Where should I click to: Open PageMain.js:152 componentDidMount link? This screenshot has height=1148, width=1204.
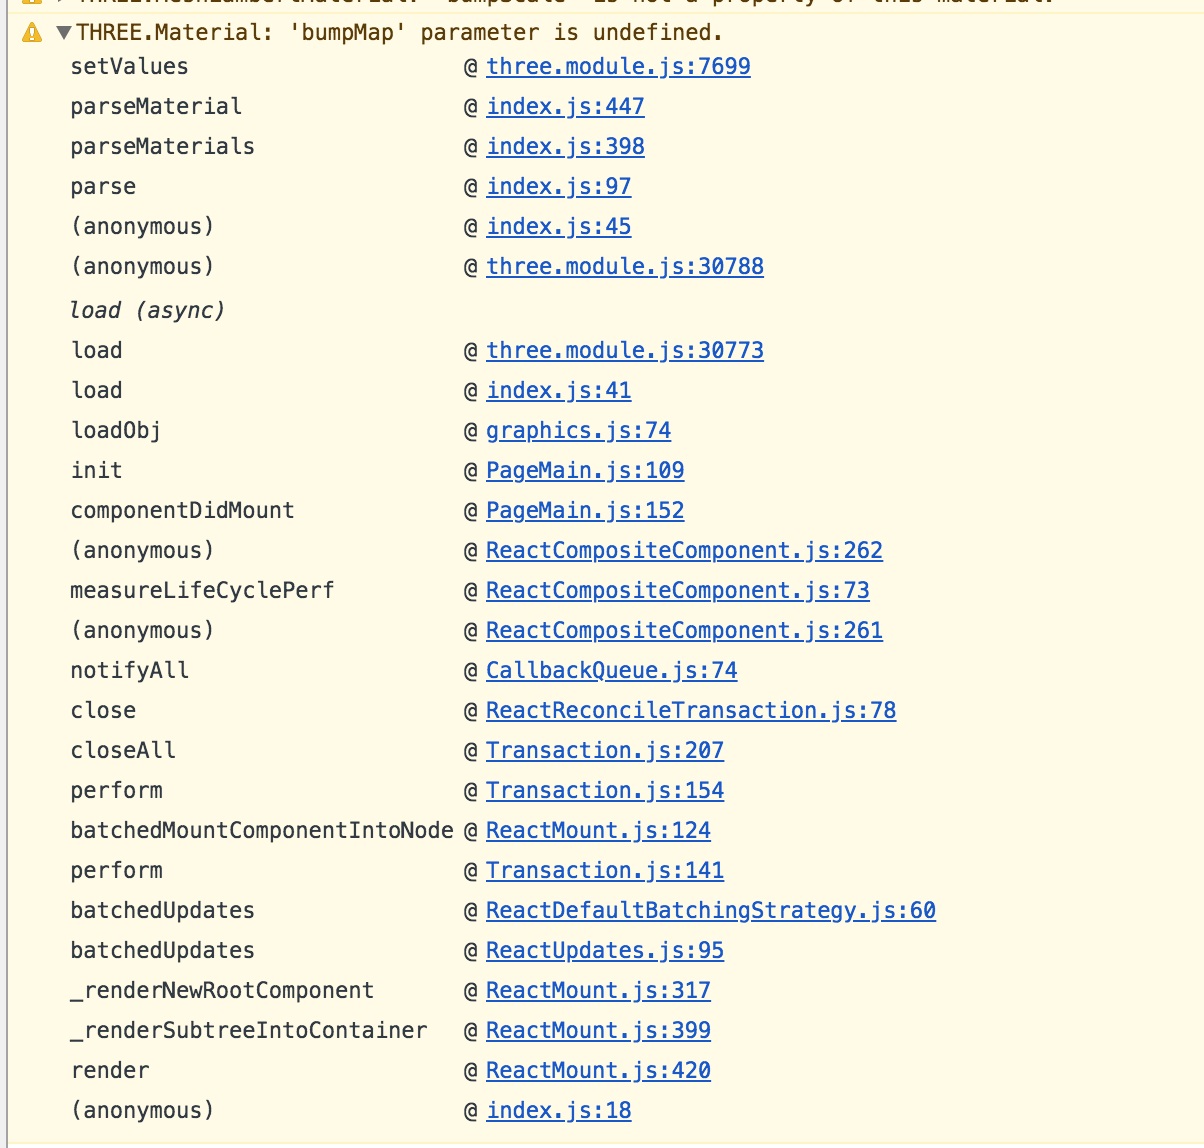[585, 510]
